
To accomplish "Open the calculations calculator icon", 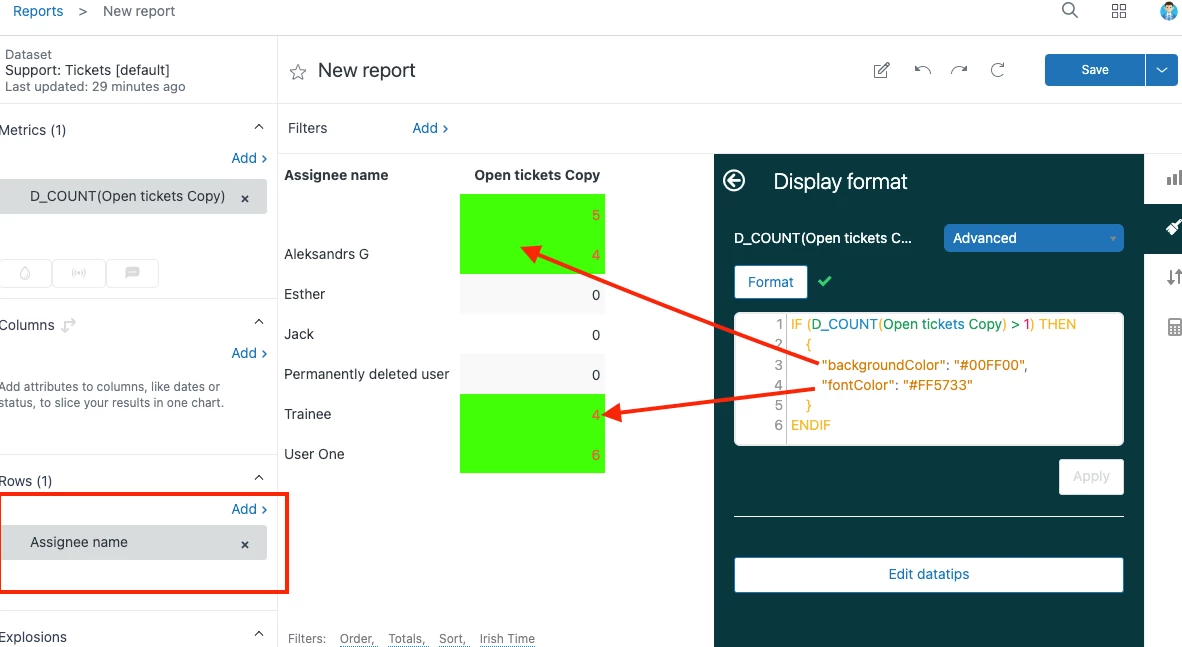I will [1174, 327].
